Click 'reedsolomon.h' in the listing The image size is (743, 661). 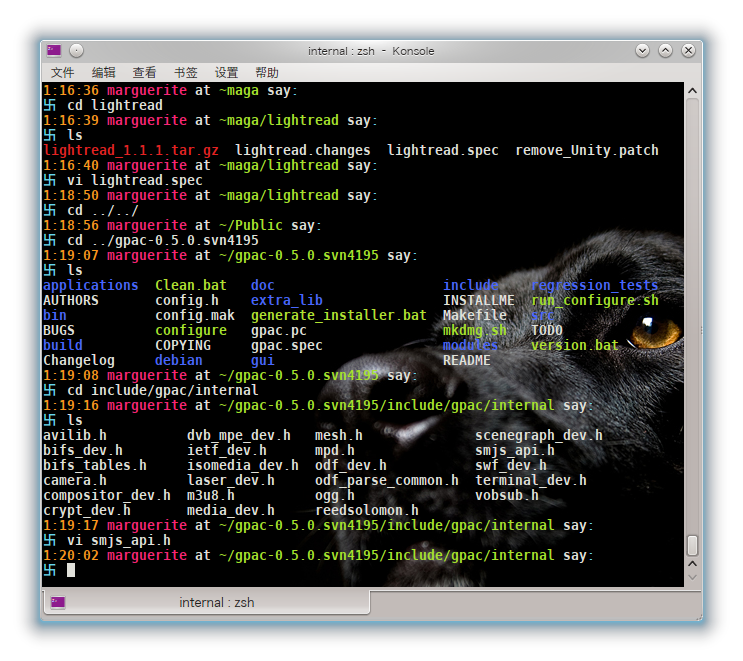coord(367,510)
